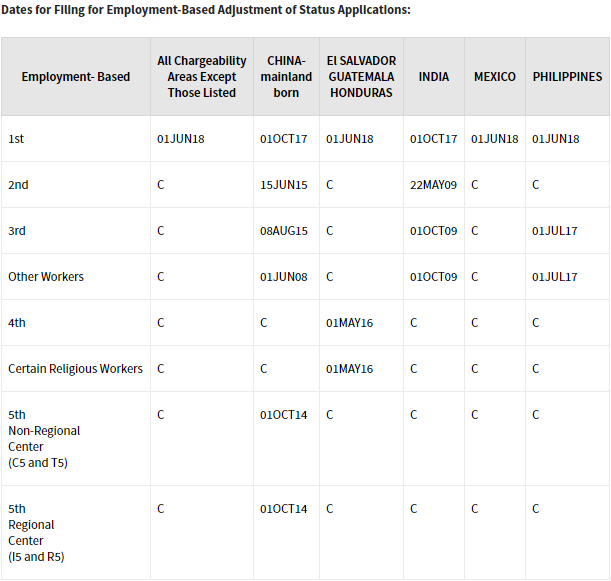
Task: Click the PHILIPPINES column header
Action: pos(567,77)
